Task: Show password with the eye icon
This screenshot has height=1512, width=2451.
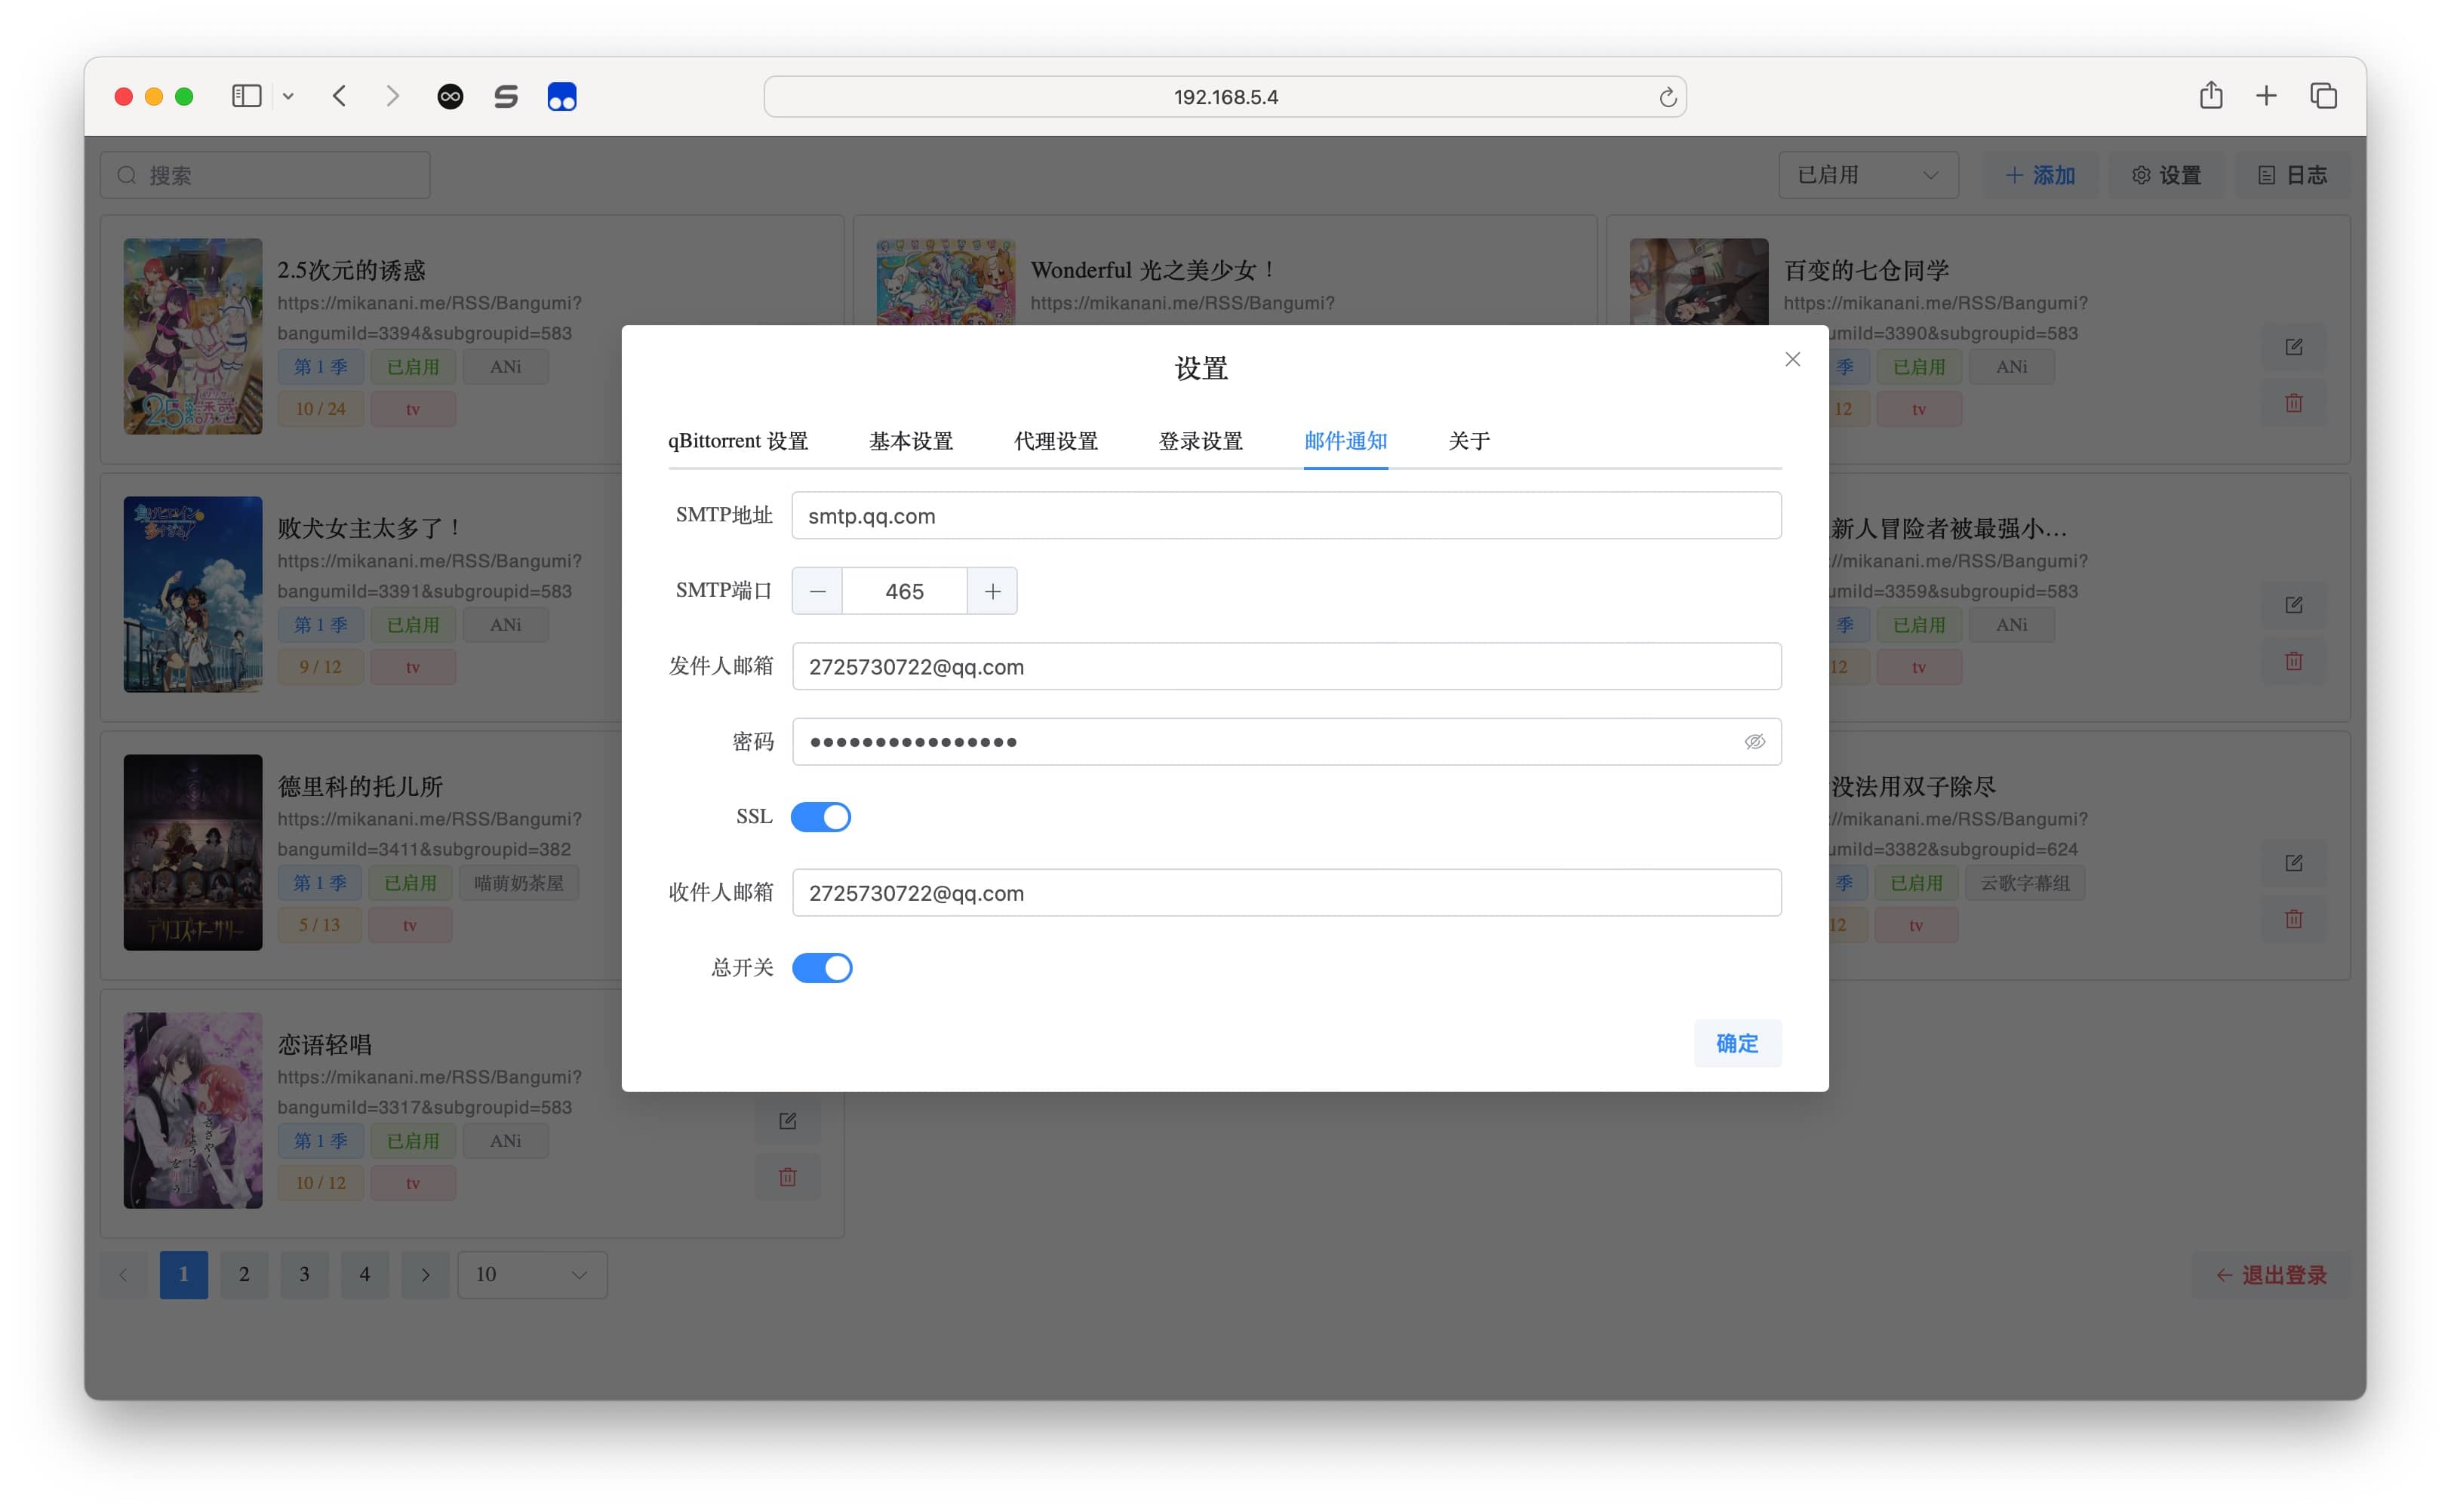Action: click(x=1754, y=742)
